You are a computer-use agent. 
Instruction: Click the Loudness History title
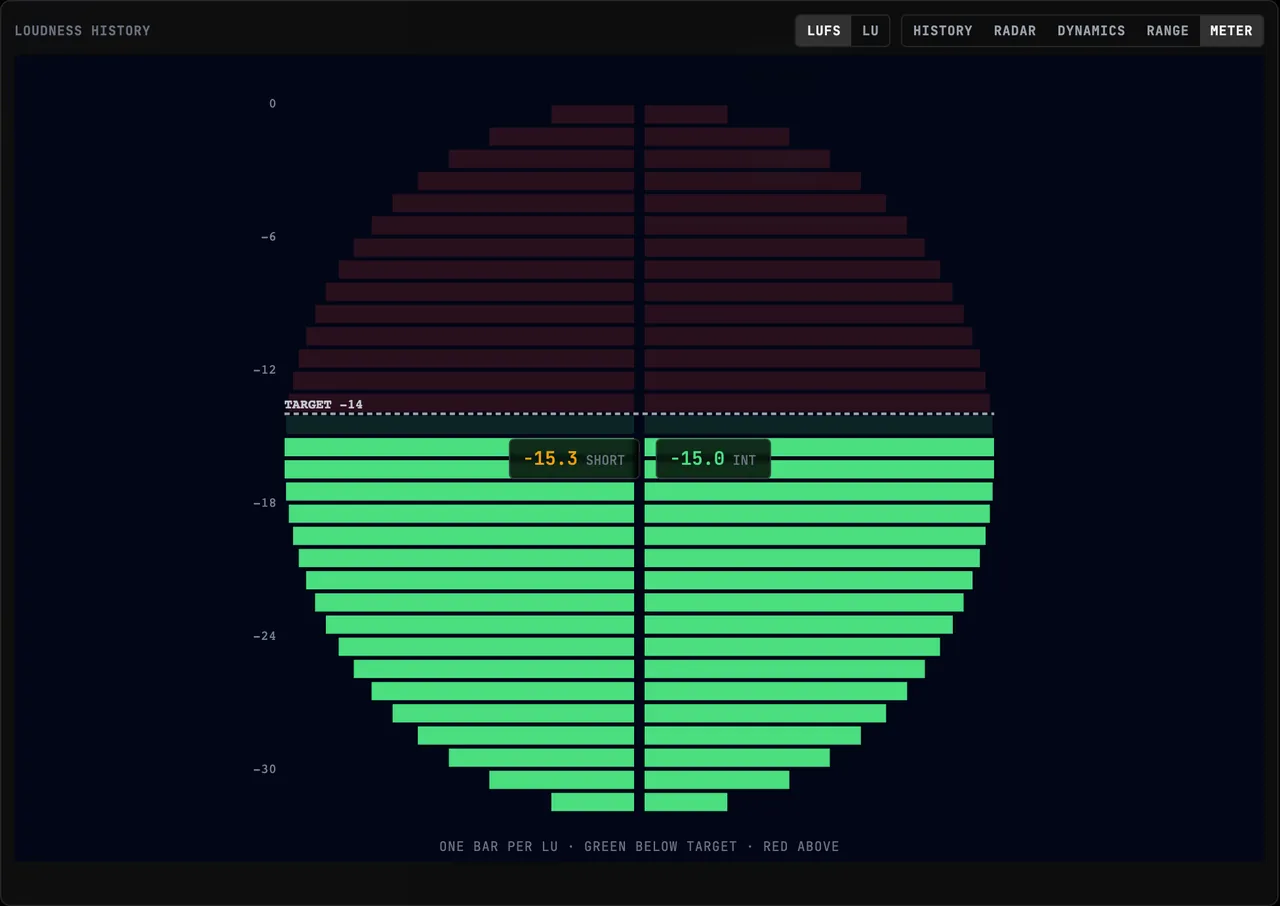click(82, 31)
